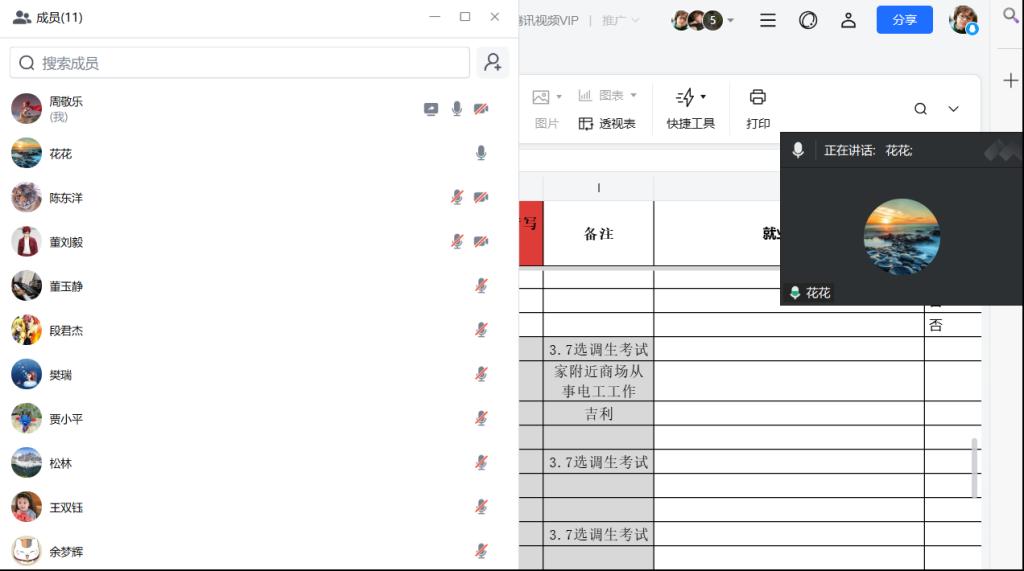Click the print icon in toolbar
Viewport: 1024px width, 571px height.
[757, 97]
